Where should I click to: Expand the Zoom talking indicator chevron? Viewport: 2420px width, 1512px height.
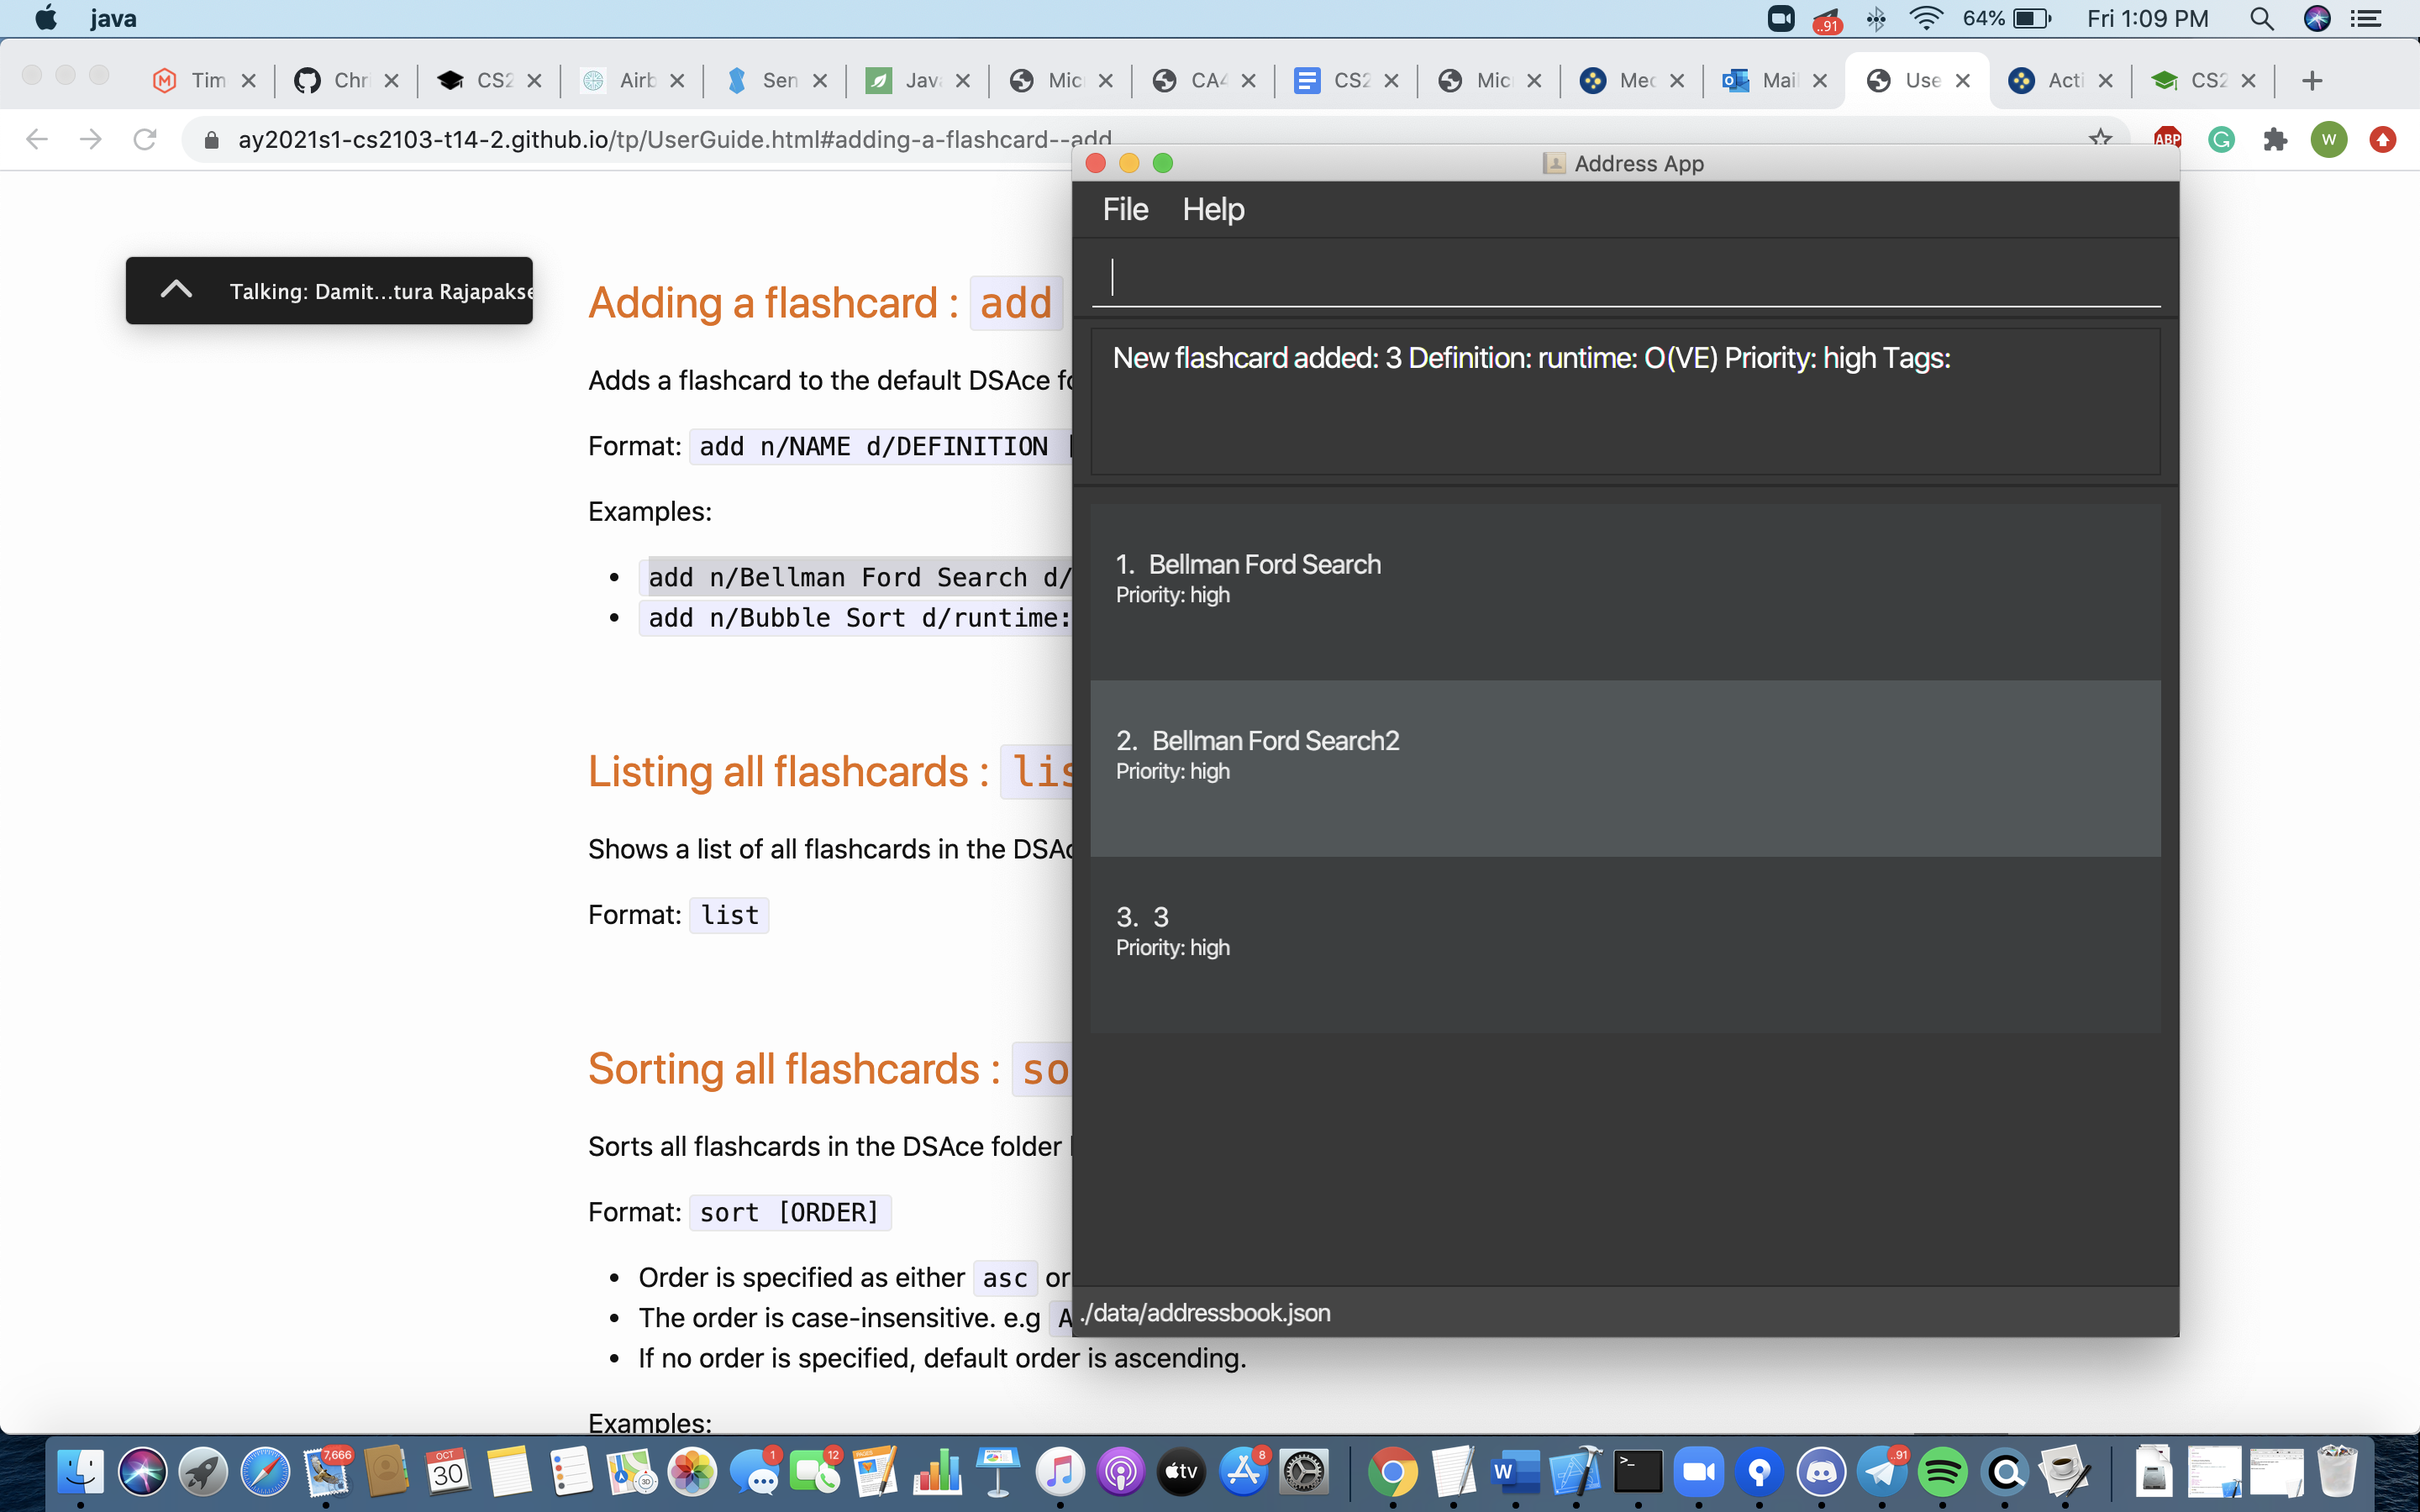pyautogui.click(x=176, y=290)
